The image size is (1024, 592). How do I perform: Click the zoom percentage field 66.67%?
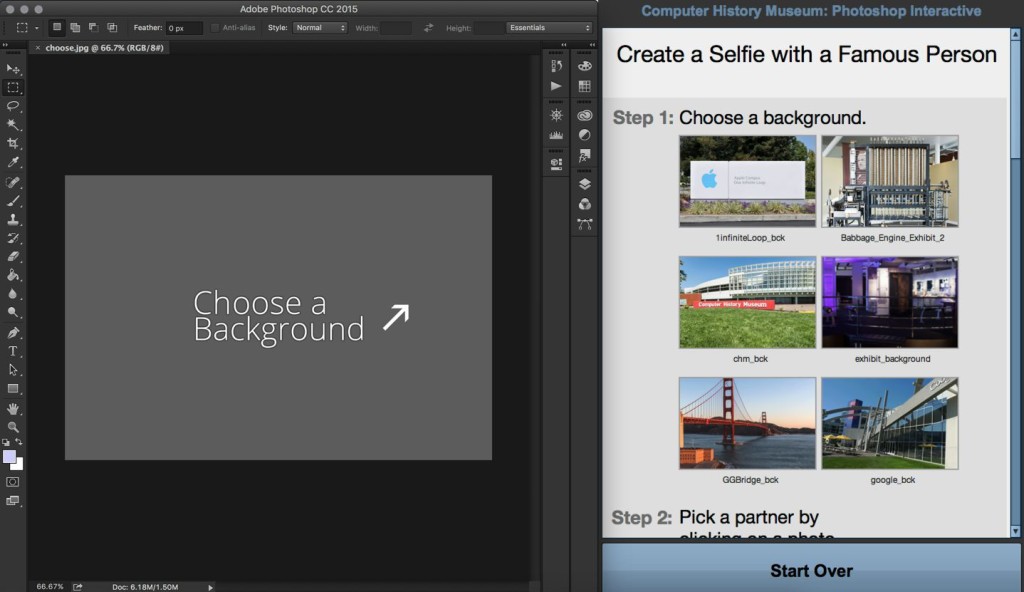(50, 587)
